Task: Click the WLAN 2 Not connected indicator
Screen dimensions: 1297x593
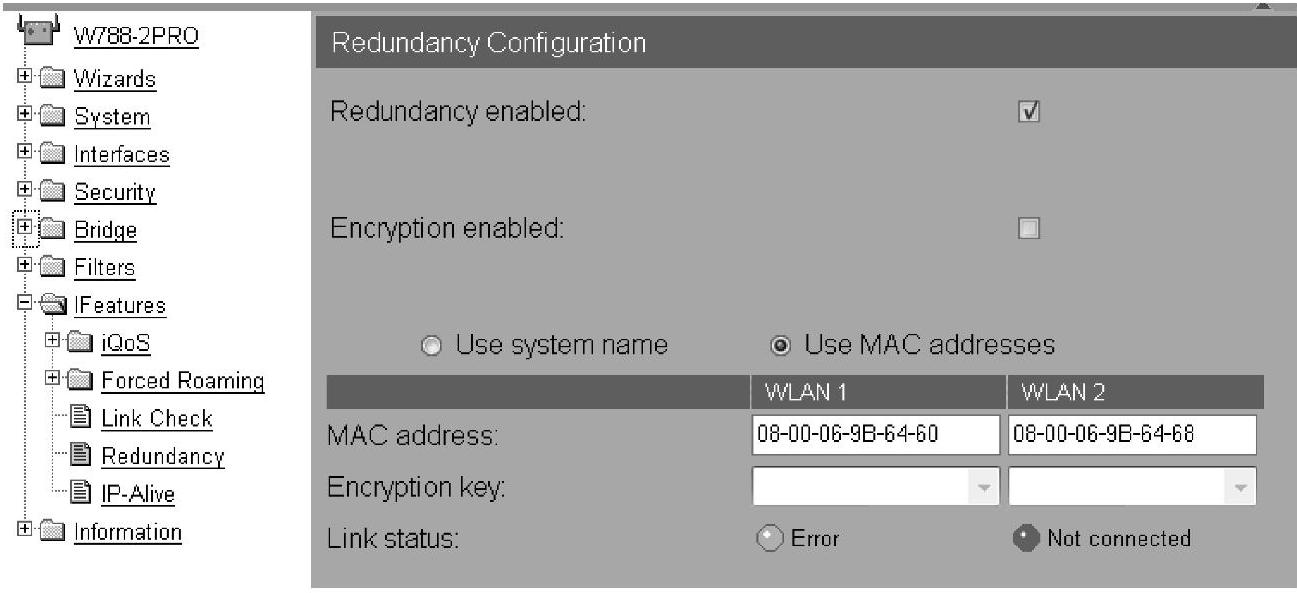Action: click(1025, 538)
